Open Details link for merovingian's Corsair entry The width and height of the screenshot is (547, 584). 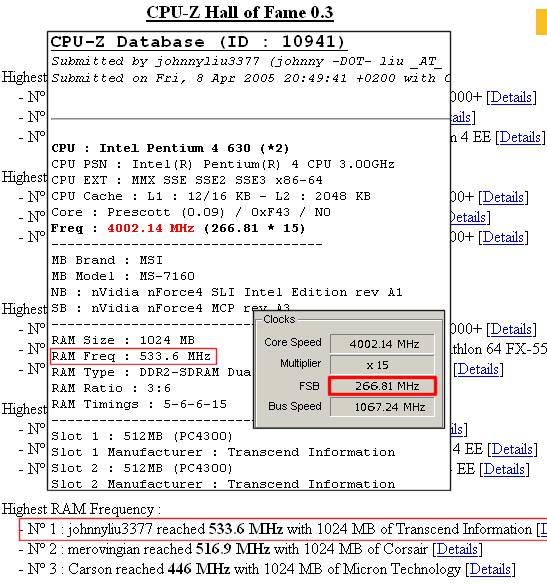457,549
